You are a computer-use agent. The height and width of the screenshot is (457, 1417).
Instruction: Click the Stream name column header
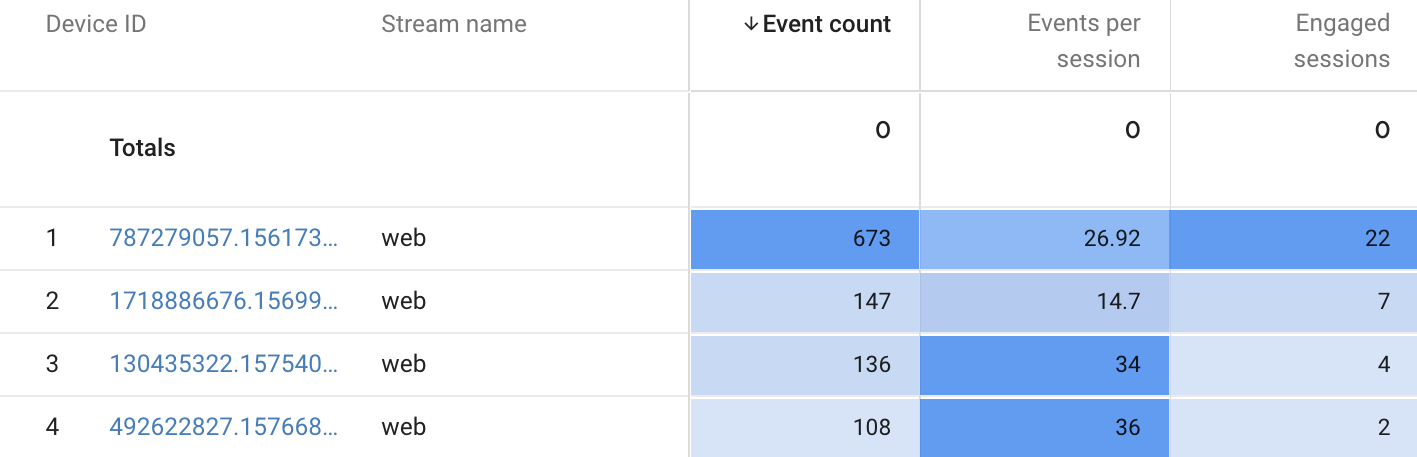coord(454,24)
